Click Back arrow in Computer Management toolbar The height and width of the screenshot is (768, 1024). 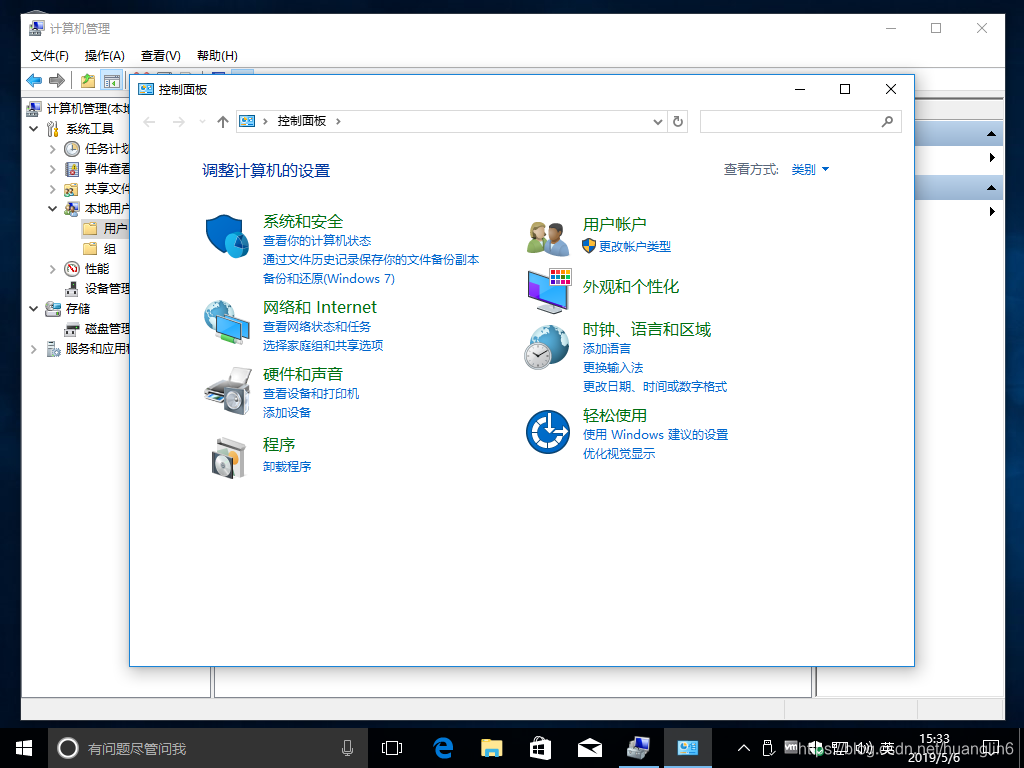34,80
